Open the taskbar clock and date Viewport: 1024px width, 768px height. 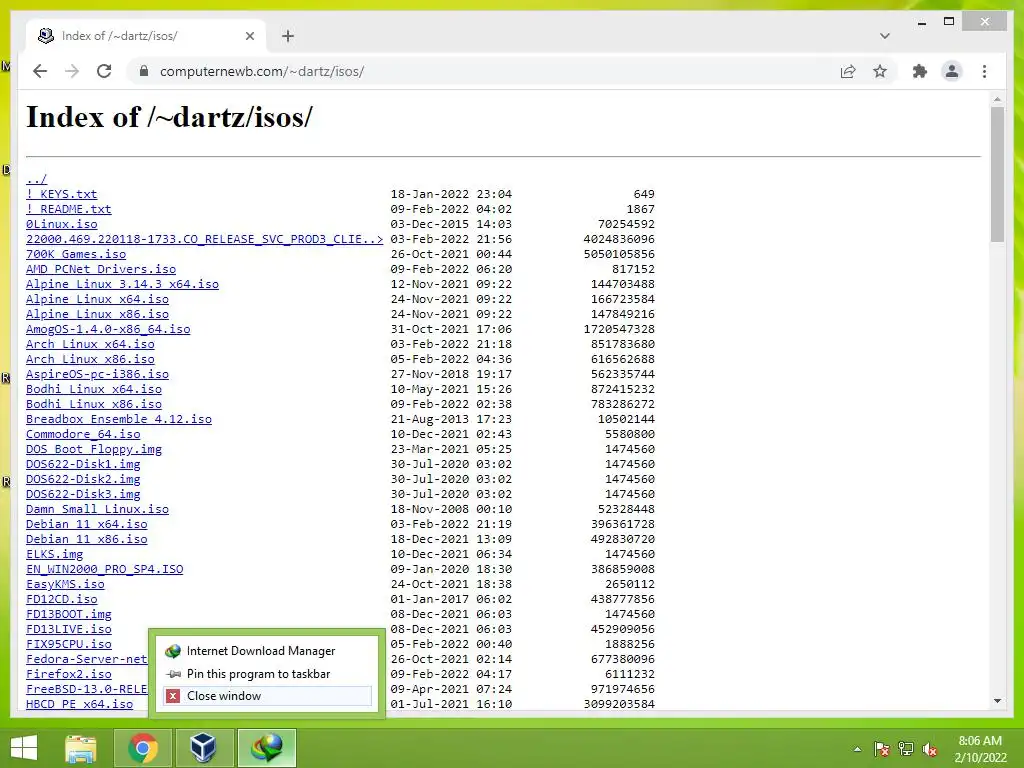pyautogui.click(x=980, y=749)
